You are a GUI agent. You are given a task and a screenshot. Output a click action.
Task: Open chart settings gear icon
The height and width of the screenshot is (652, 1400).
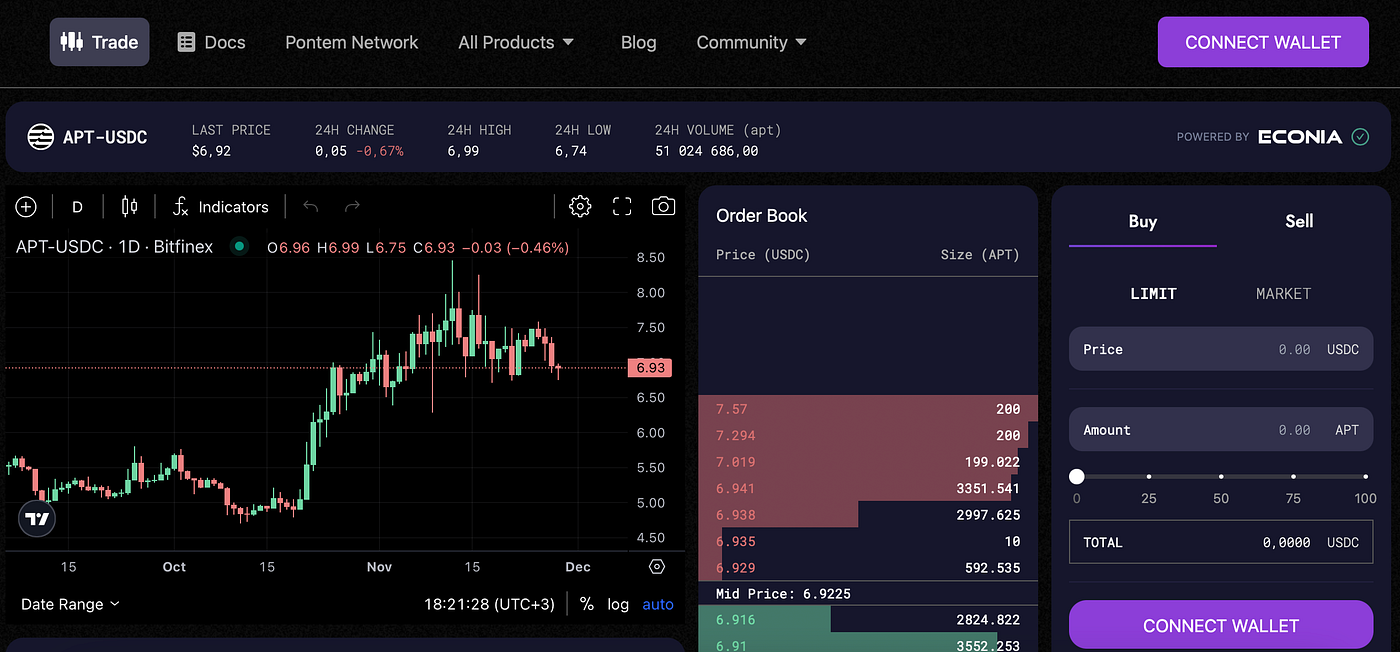coord(580,207)
